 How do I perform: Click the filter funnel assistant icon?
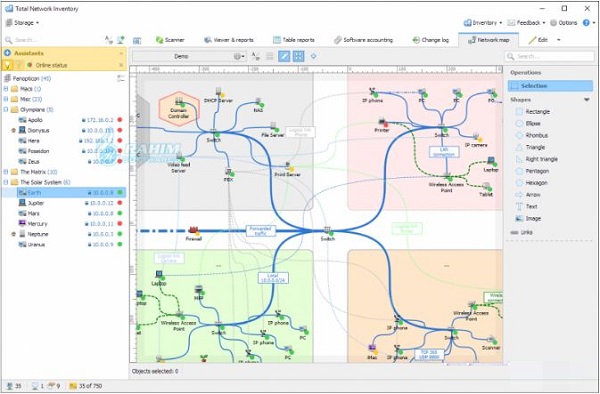pyautogui.click(x=18, y=65)
